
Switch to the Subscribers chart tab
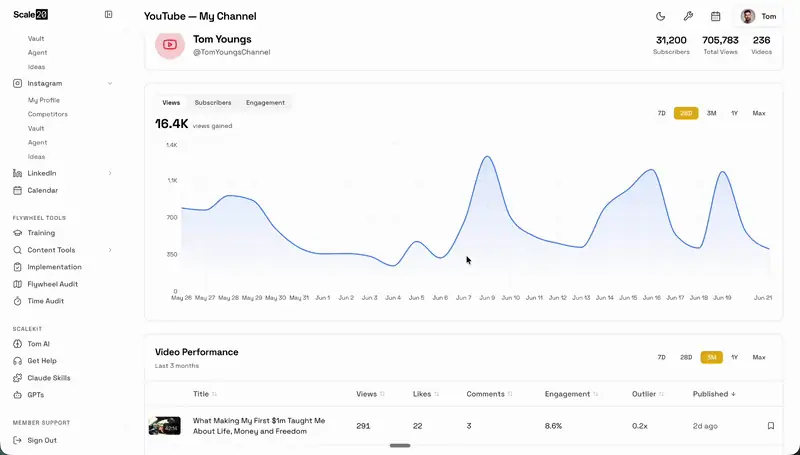tap(213, 103)
